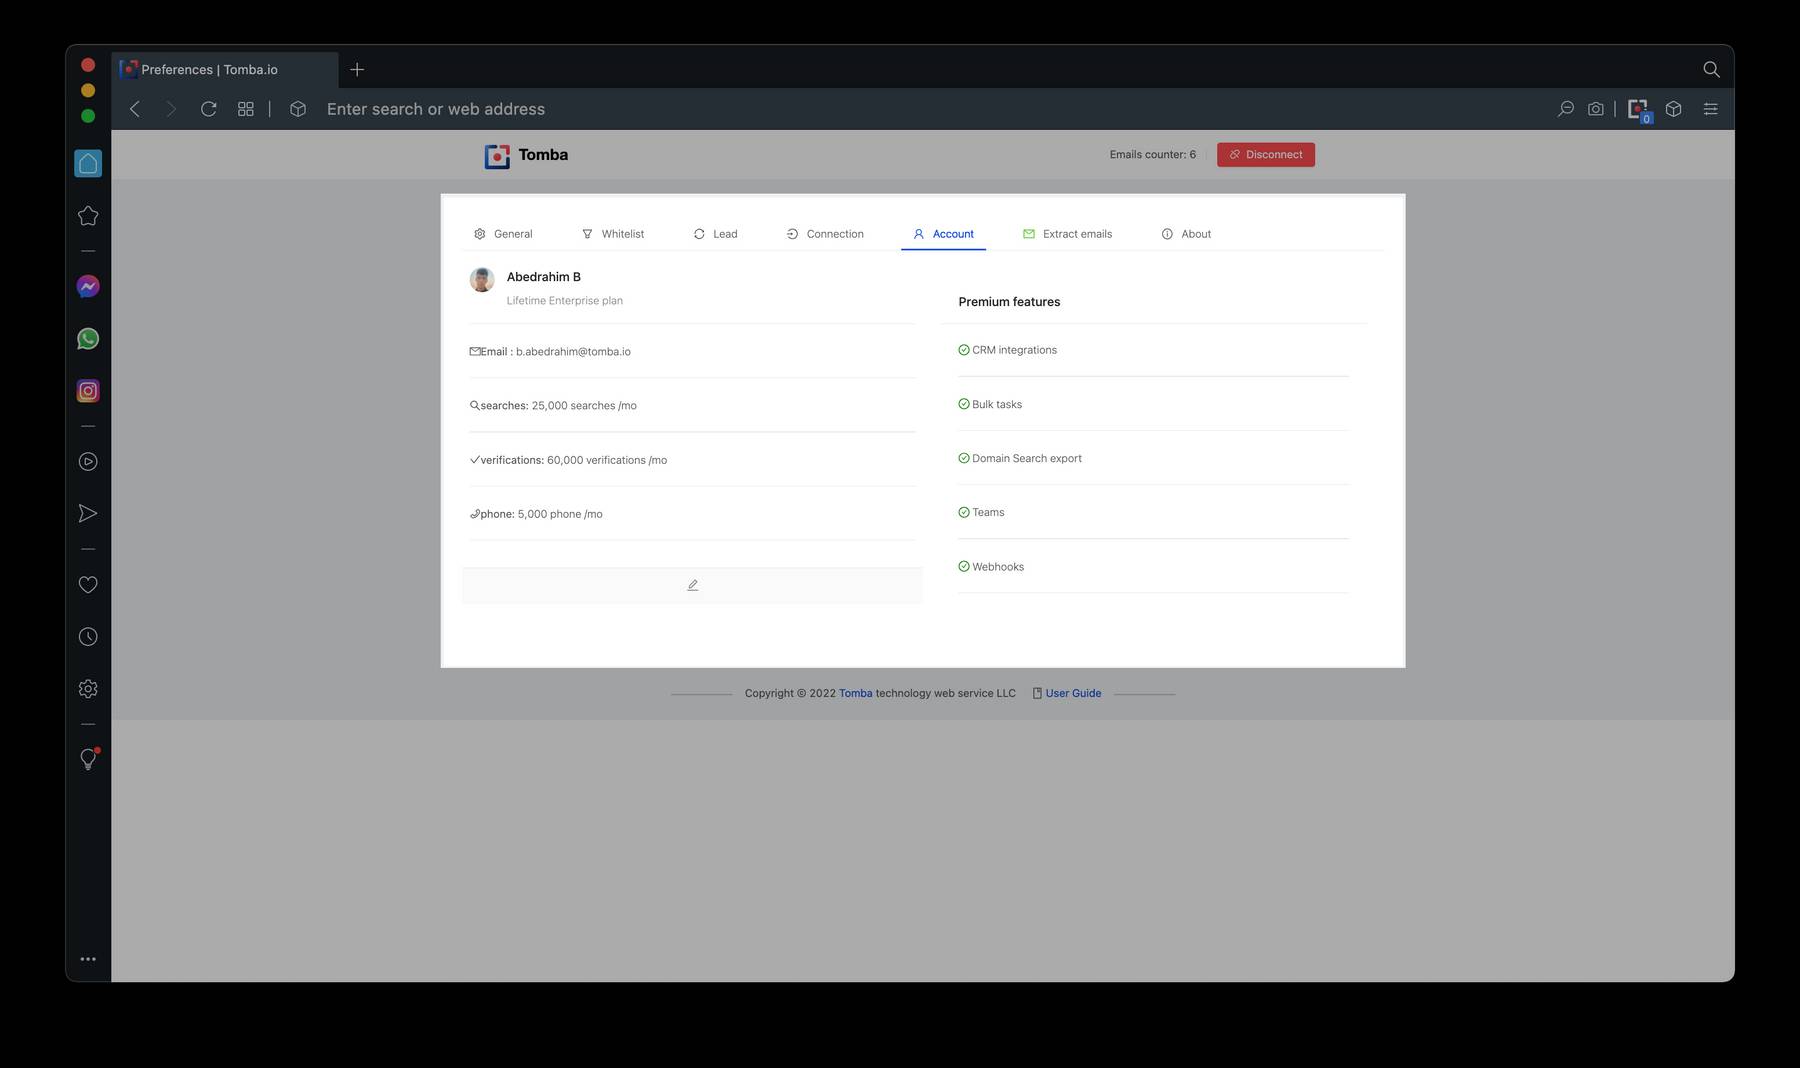
Task: Click the email b.abedrahim@tomba.io
Action: [x=573, y=352]
